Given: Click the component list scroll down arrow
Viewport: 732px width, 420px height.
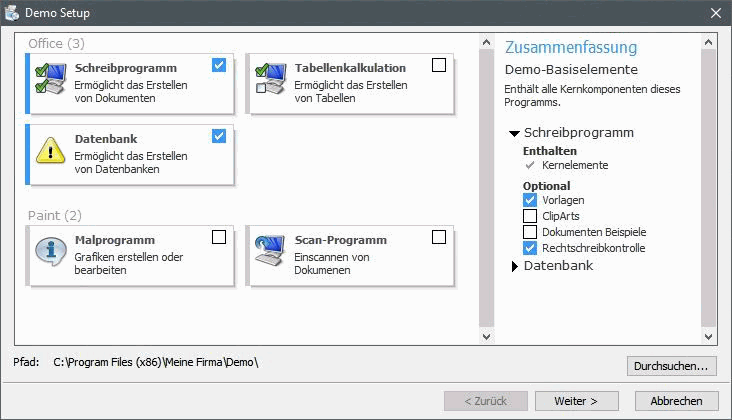Looking at the screenshot, I should (x=486, y=336).
